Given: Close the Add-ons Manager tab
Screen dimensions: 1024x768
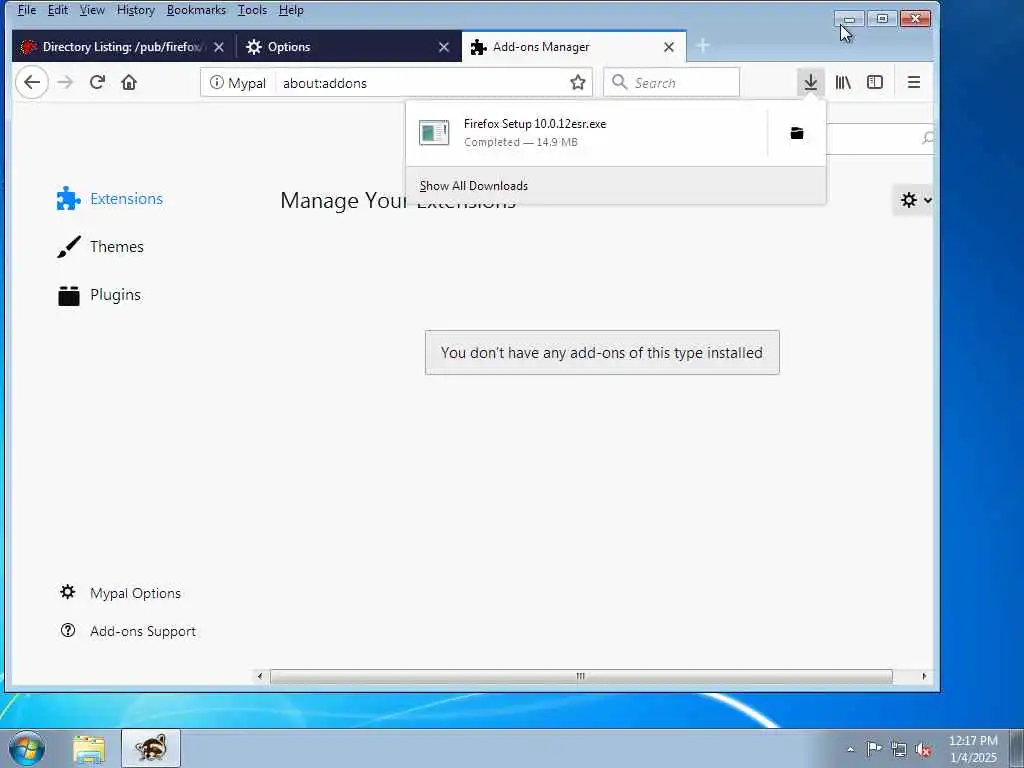Looking at the screenshot, I should (669, 47).
